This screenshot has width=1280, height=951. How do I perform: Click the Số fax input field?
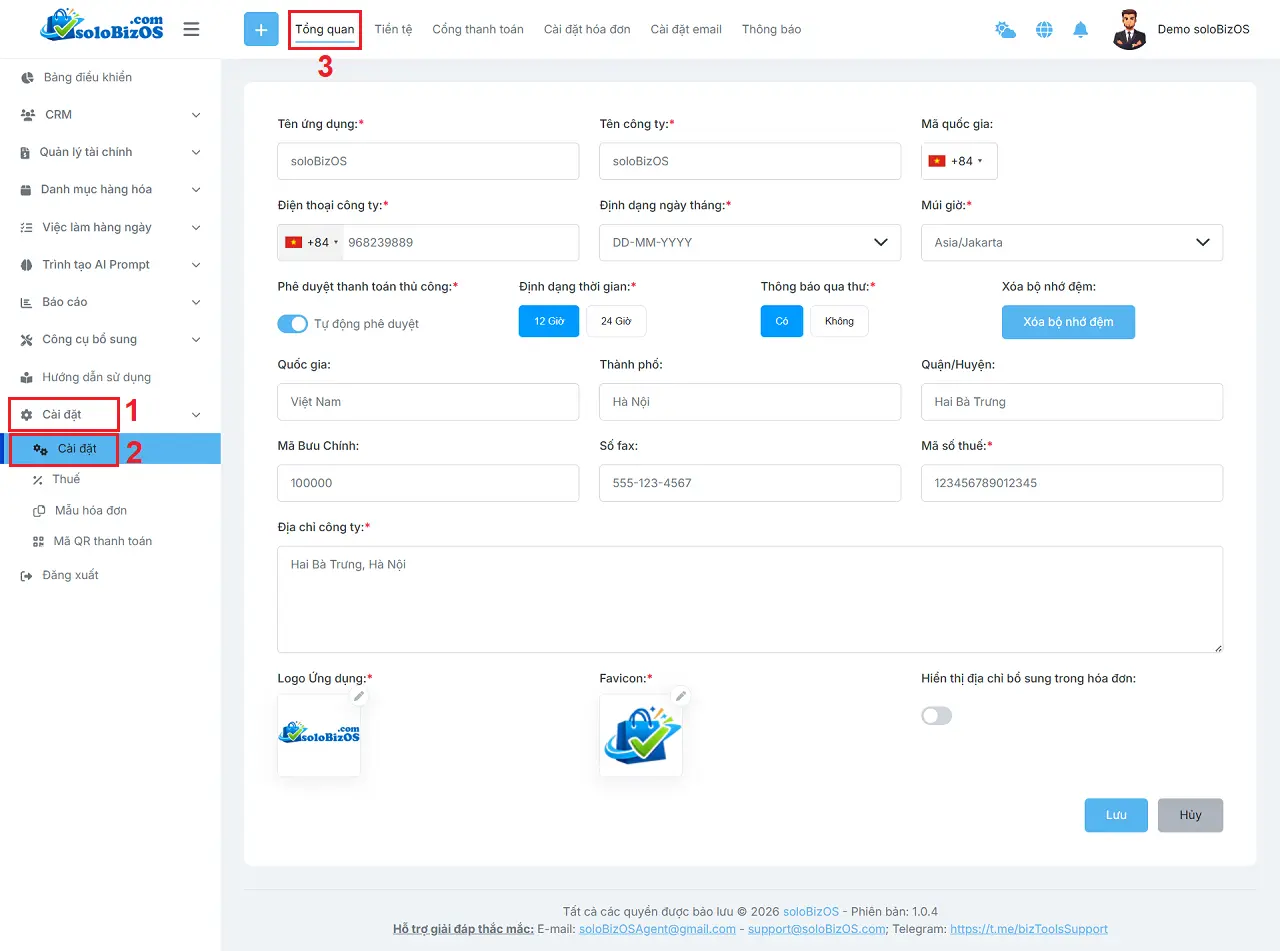pos(750,483)
